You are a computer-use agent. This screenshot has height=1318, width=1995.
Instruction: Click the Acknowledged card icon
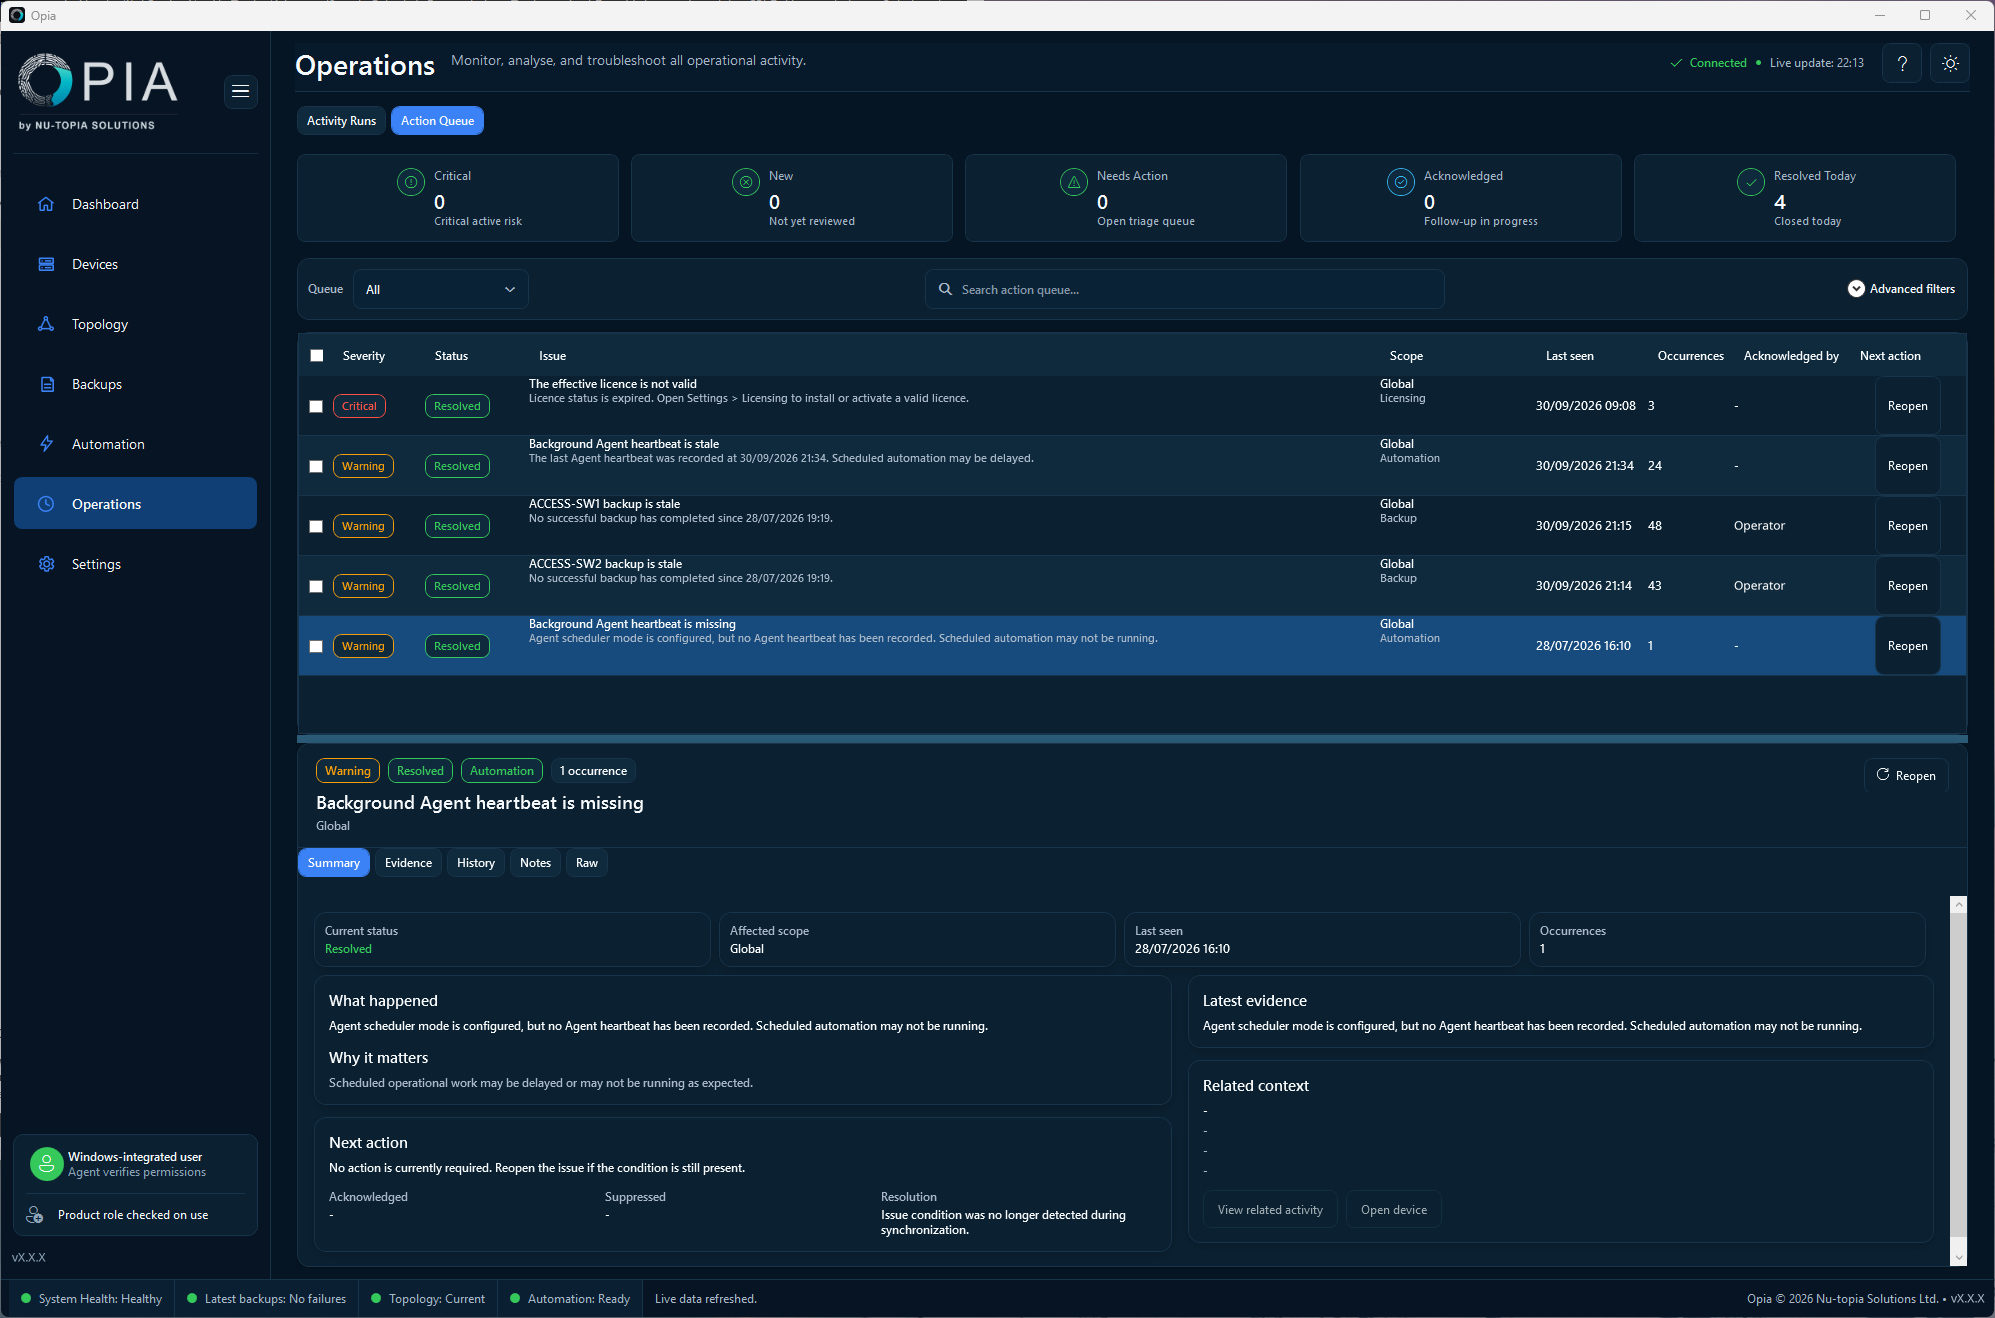tap(1401, 182)
